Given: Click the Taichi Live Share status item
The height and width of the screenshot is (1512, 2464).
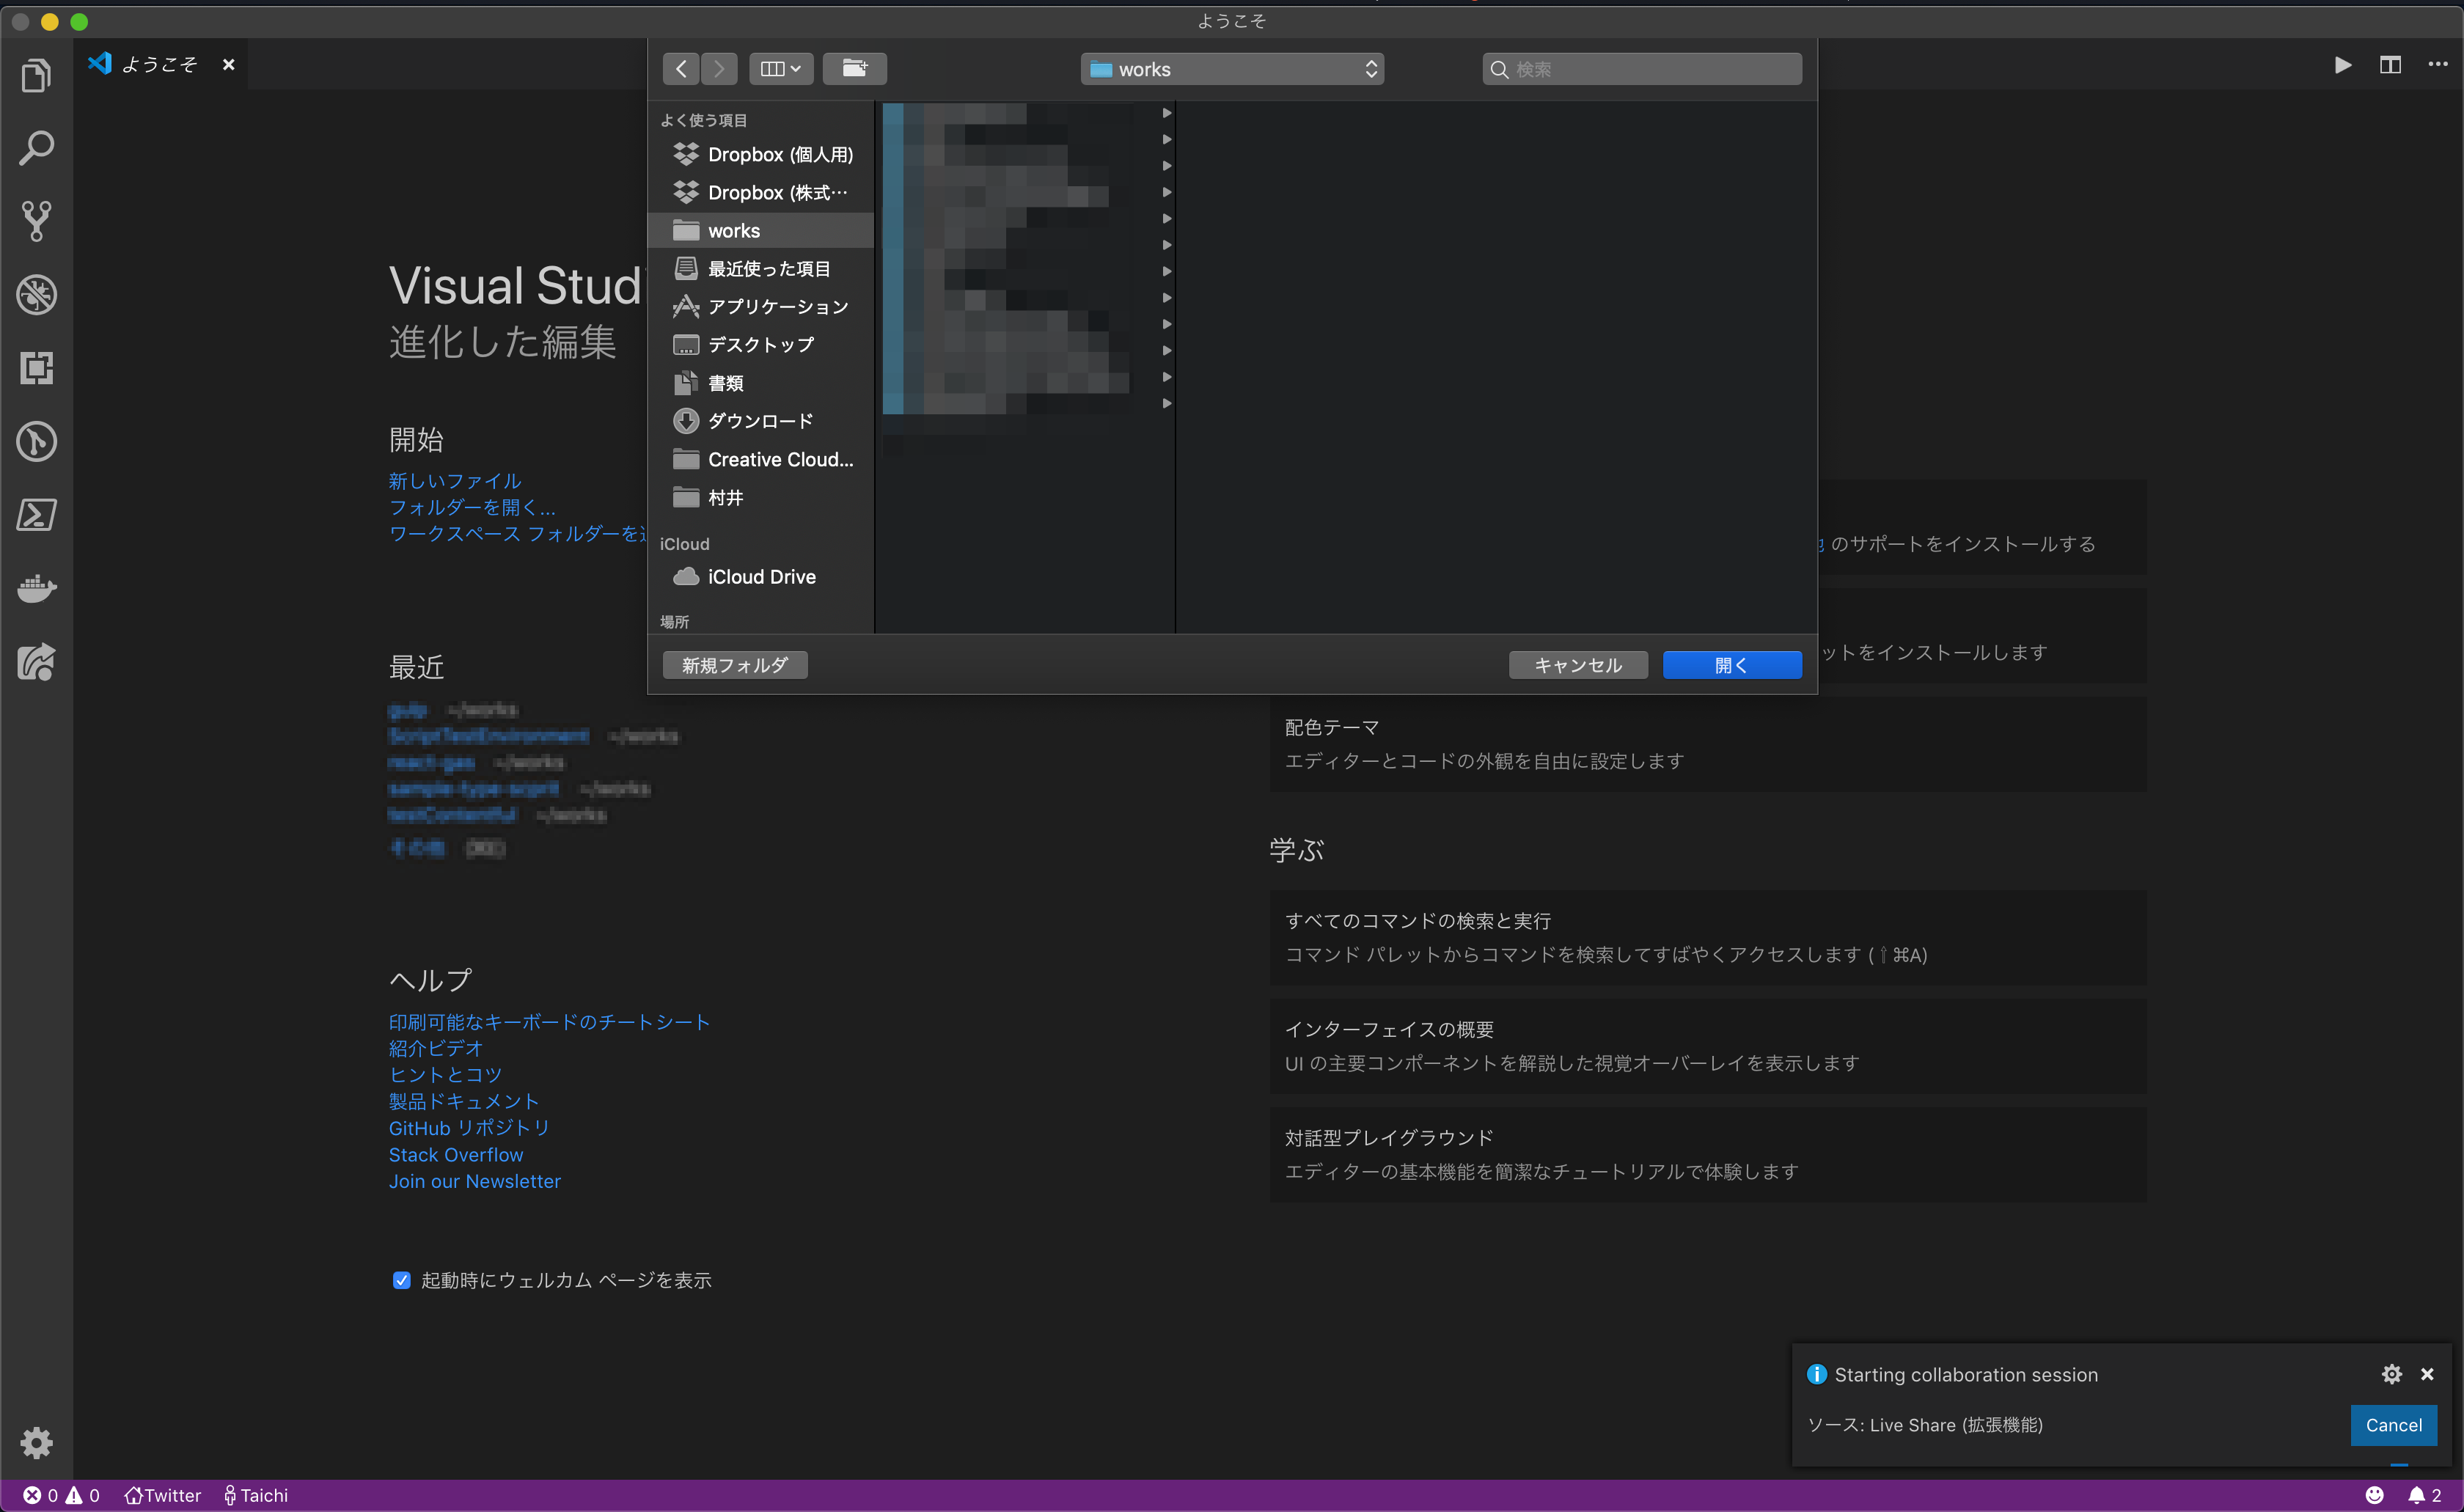Looking at the screenshot, I should click(256, 1495).
